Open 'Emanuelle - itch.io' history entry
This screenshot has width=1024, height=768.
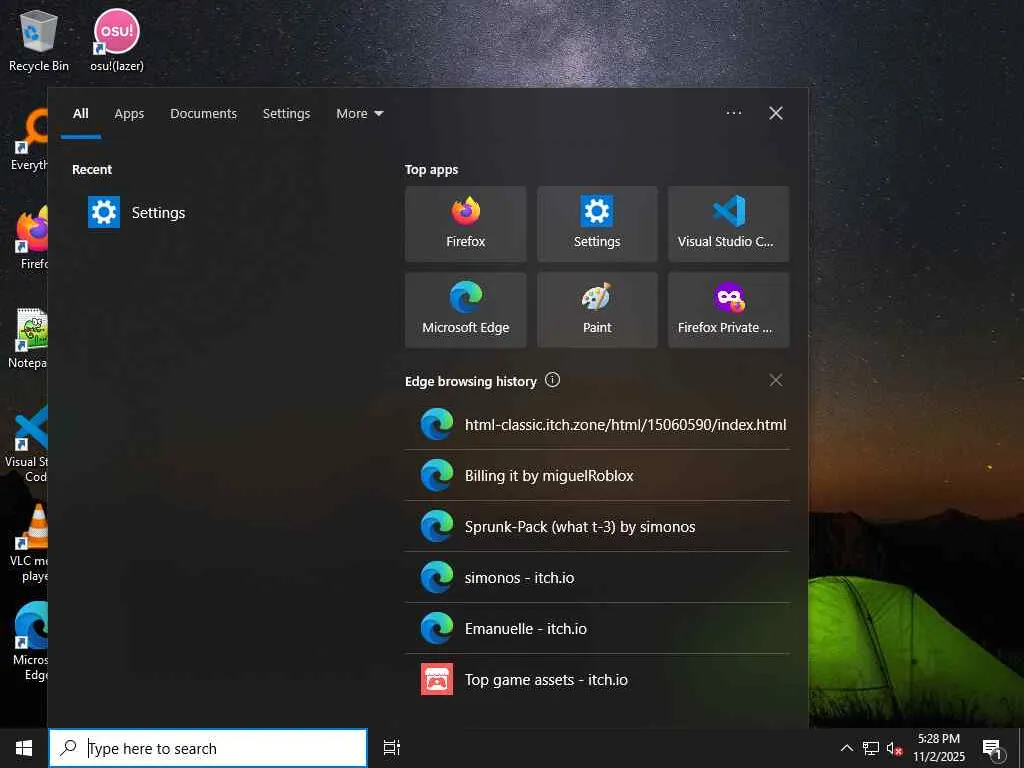pyautogui.click(x=597, y=628)
